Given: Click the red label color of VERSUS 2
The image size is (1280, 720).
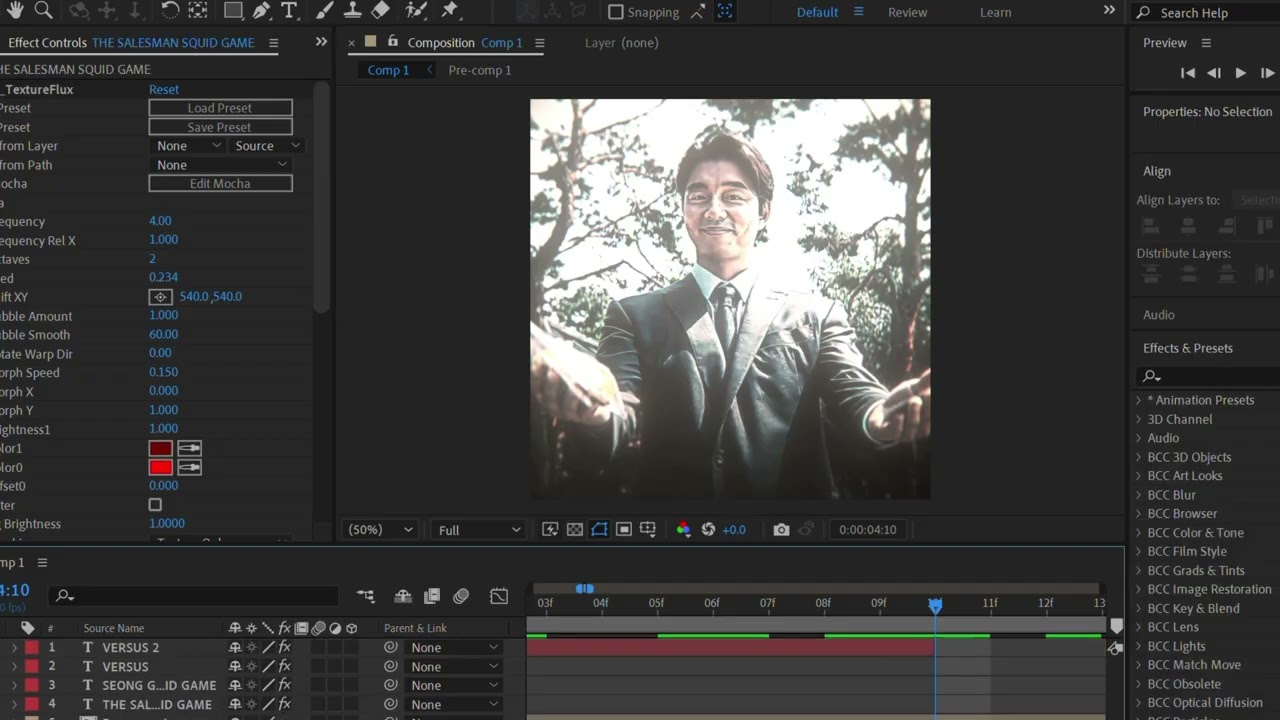Looking at the screenshot, I should click(31, 648).
